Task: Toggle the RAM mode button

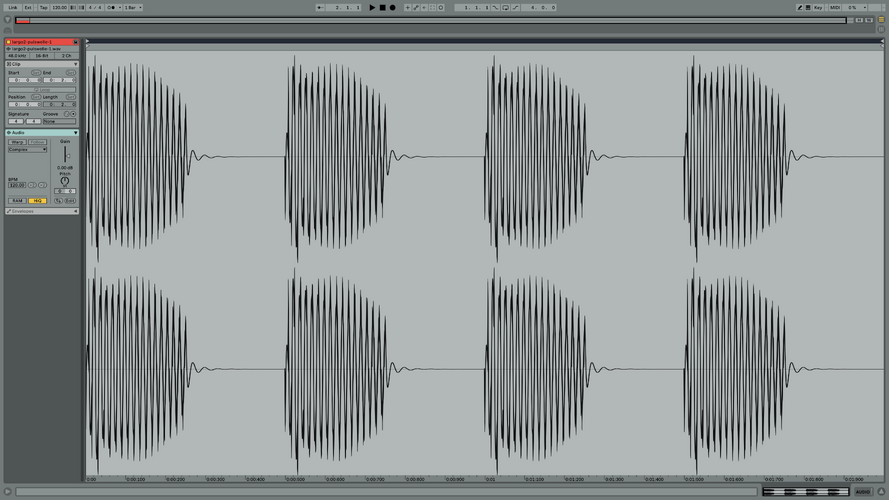Action: 17,201
